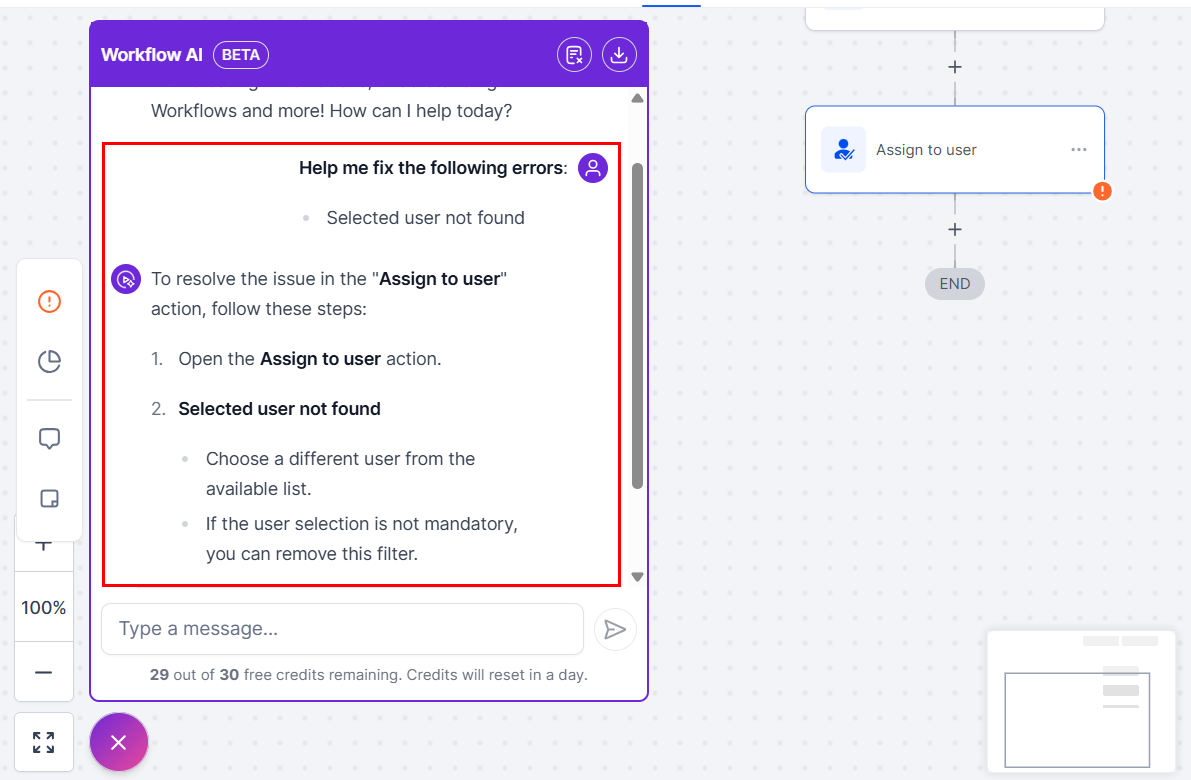Click the fit-to-screen expand icon
Viewport: 1191px width, 780px height.
click(x=44, y=742)
